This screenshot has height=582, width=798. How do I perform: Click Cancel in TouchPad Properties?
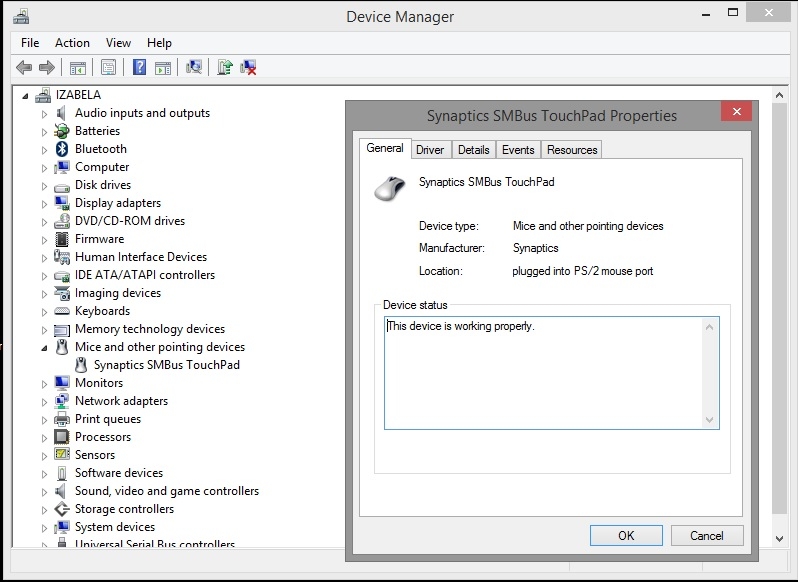pyautogui.click(x=707, y=536)
